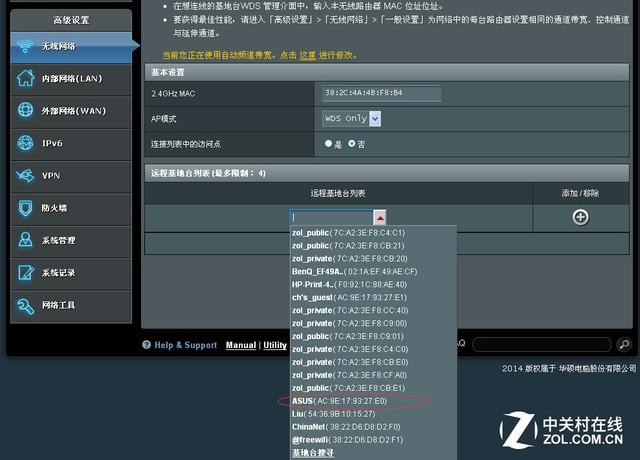Click the Help & Support question icon
Image resolution: width=640 pixels, height=460 pixels.
(147, 345)
